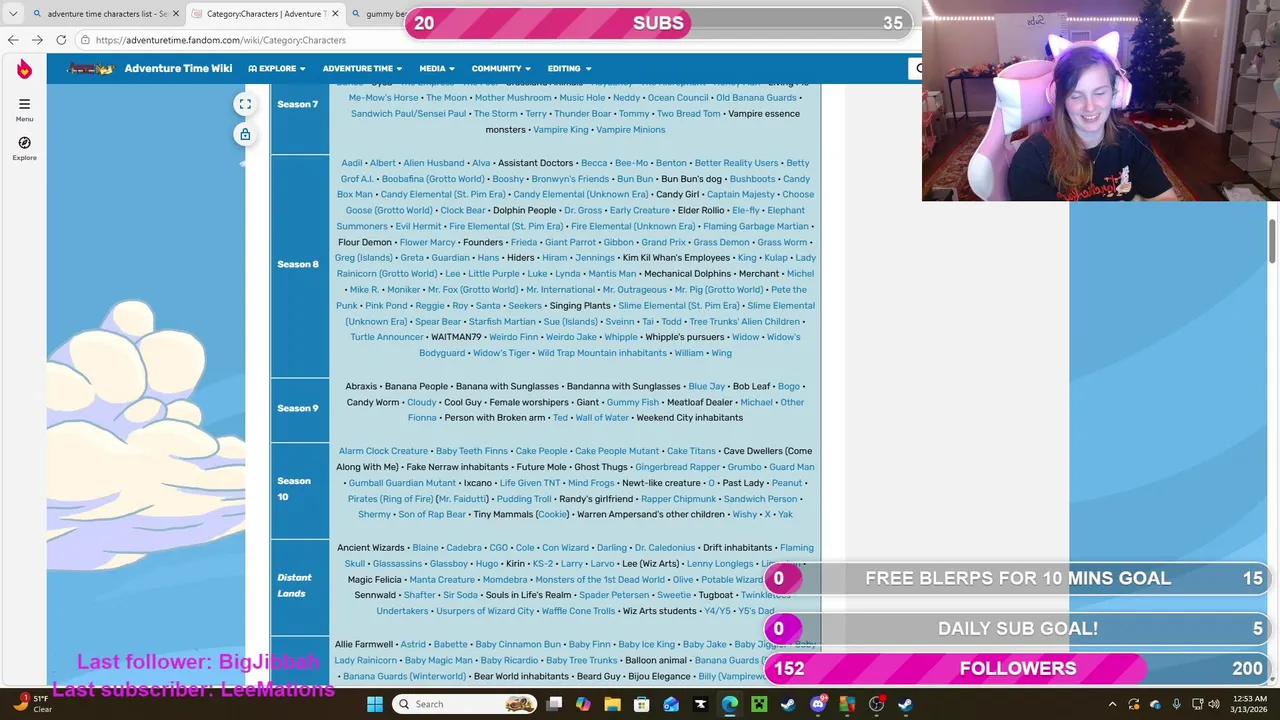This screenshot has height=720, width=1280.
Task: Click the FOLLOWERS goal progress bar
Action: pyautogui.click(x=1018, y=668)
